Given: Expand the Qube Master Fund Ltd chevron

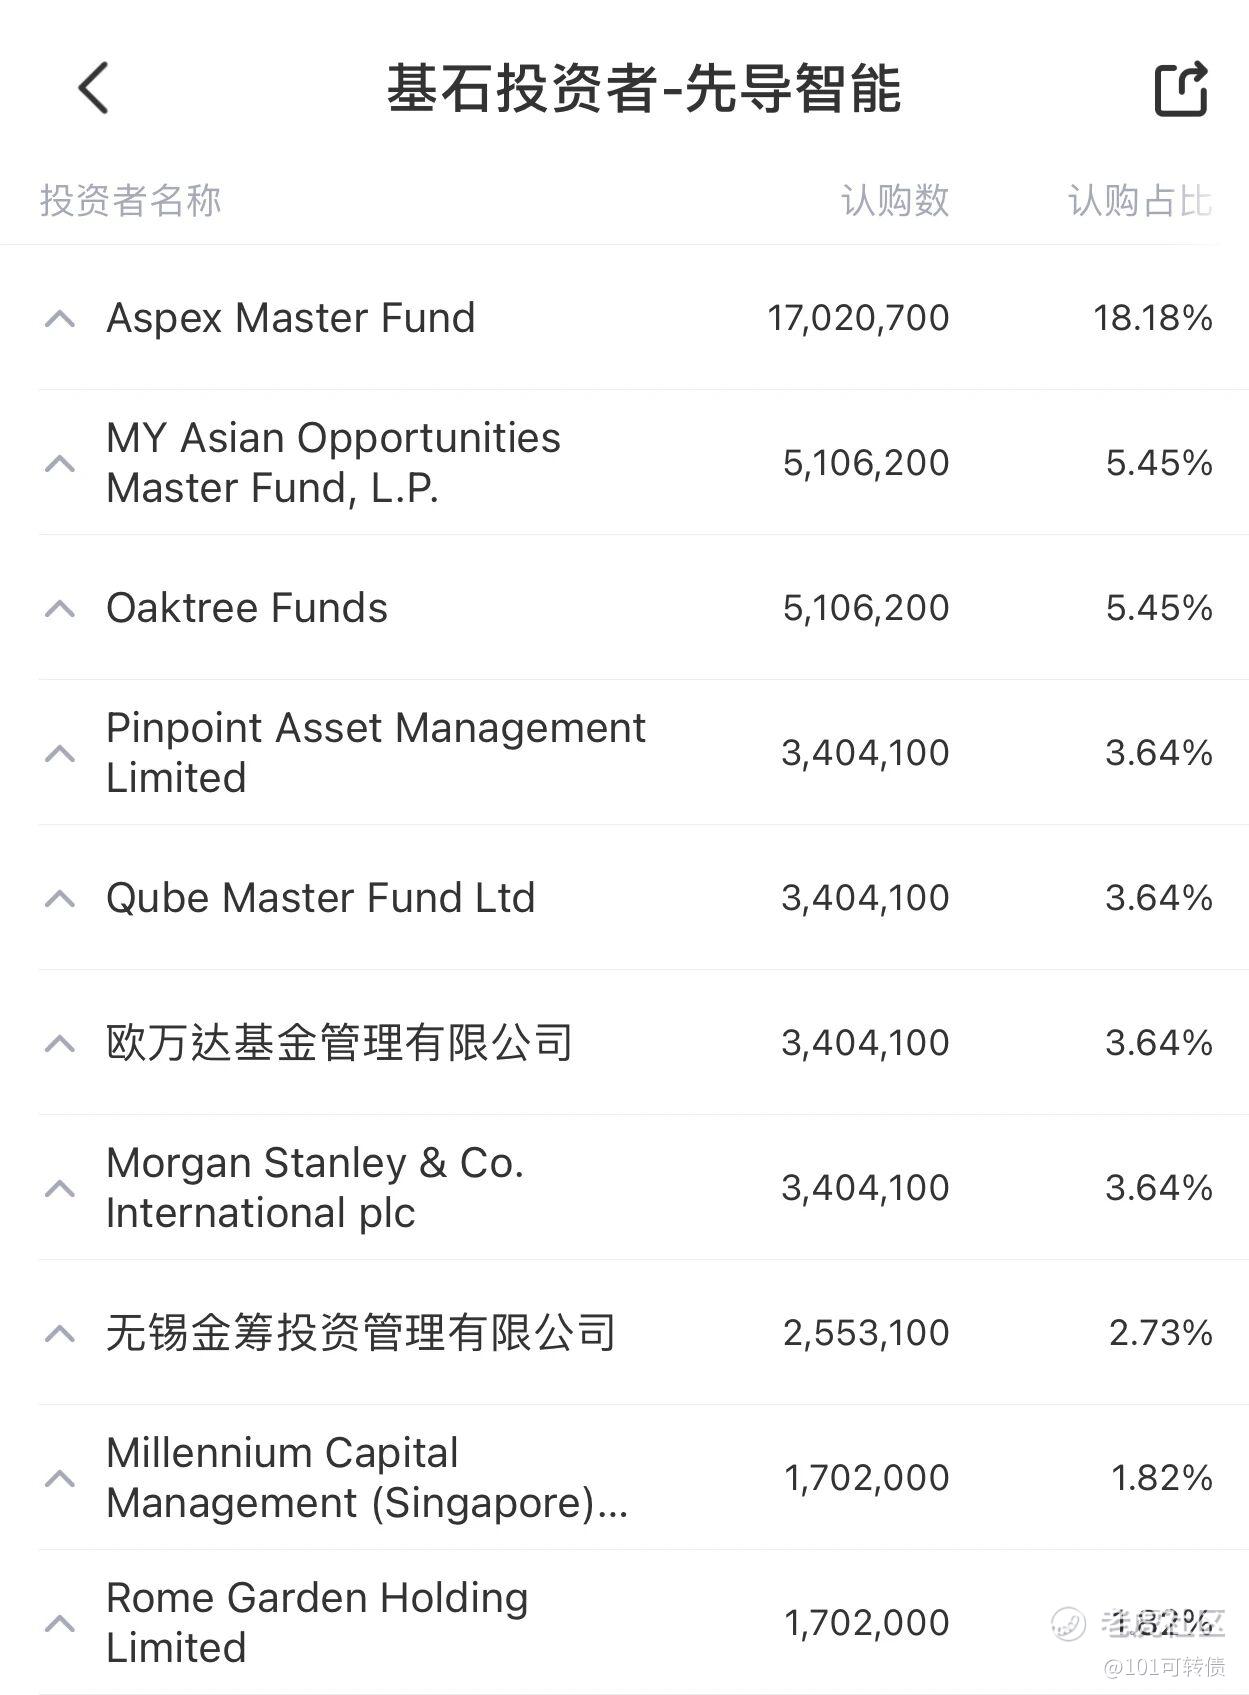Looking at the screenshot, I should coord(60,899).
